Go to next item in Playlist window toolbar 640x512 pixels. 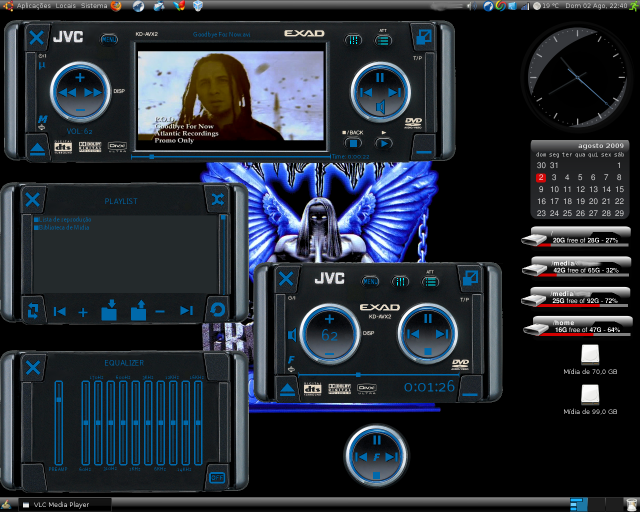pyautogui.click(x=186, y=311)
